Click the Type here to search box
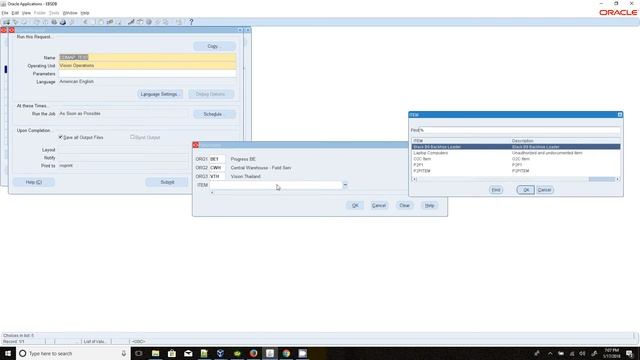Image resolution: width=640 pixels, height=360 pixels. [73, 353]
